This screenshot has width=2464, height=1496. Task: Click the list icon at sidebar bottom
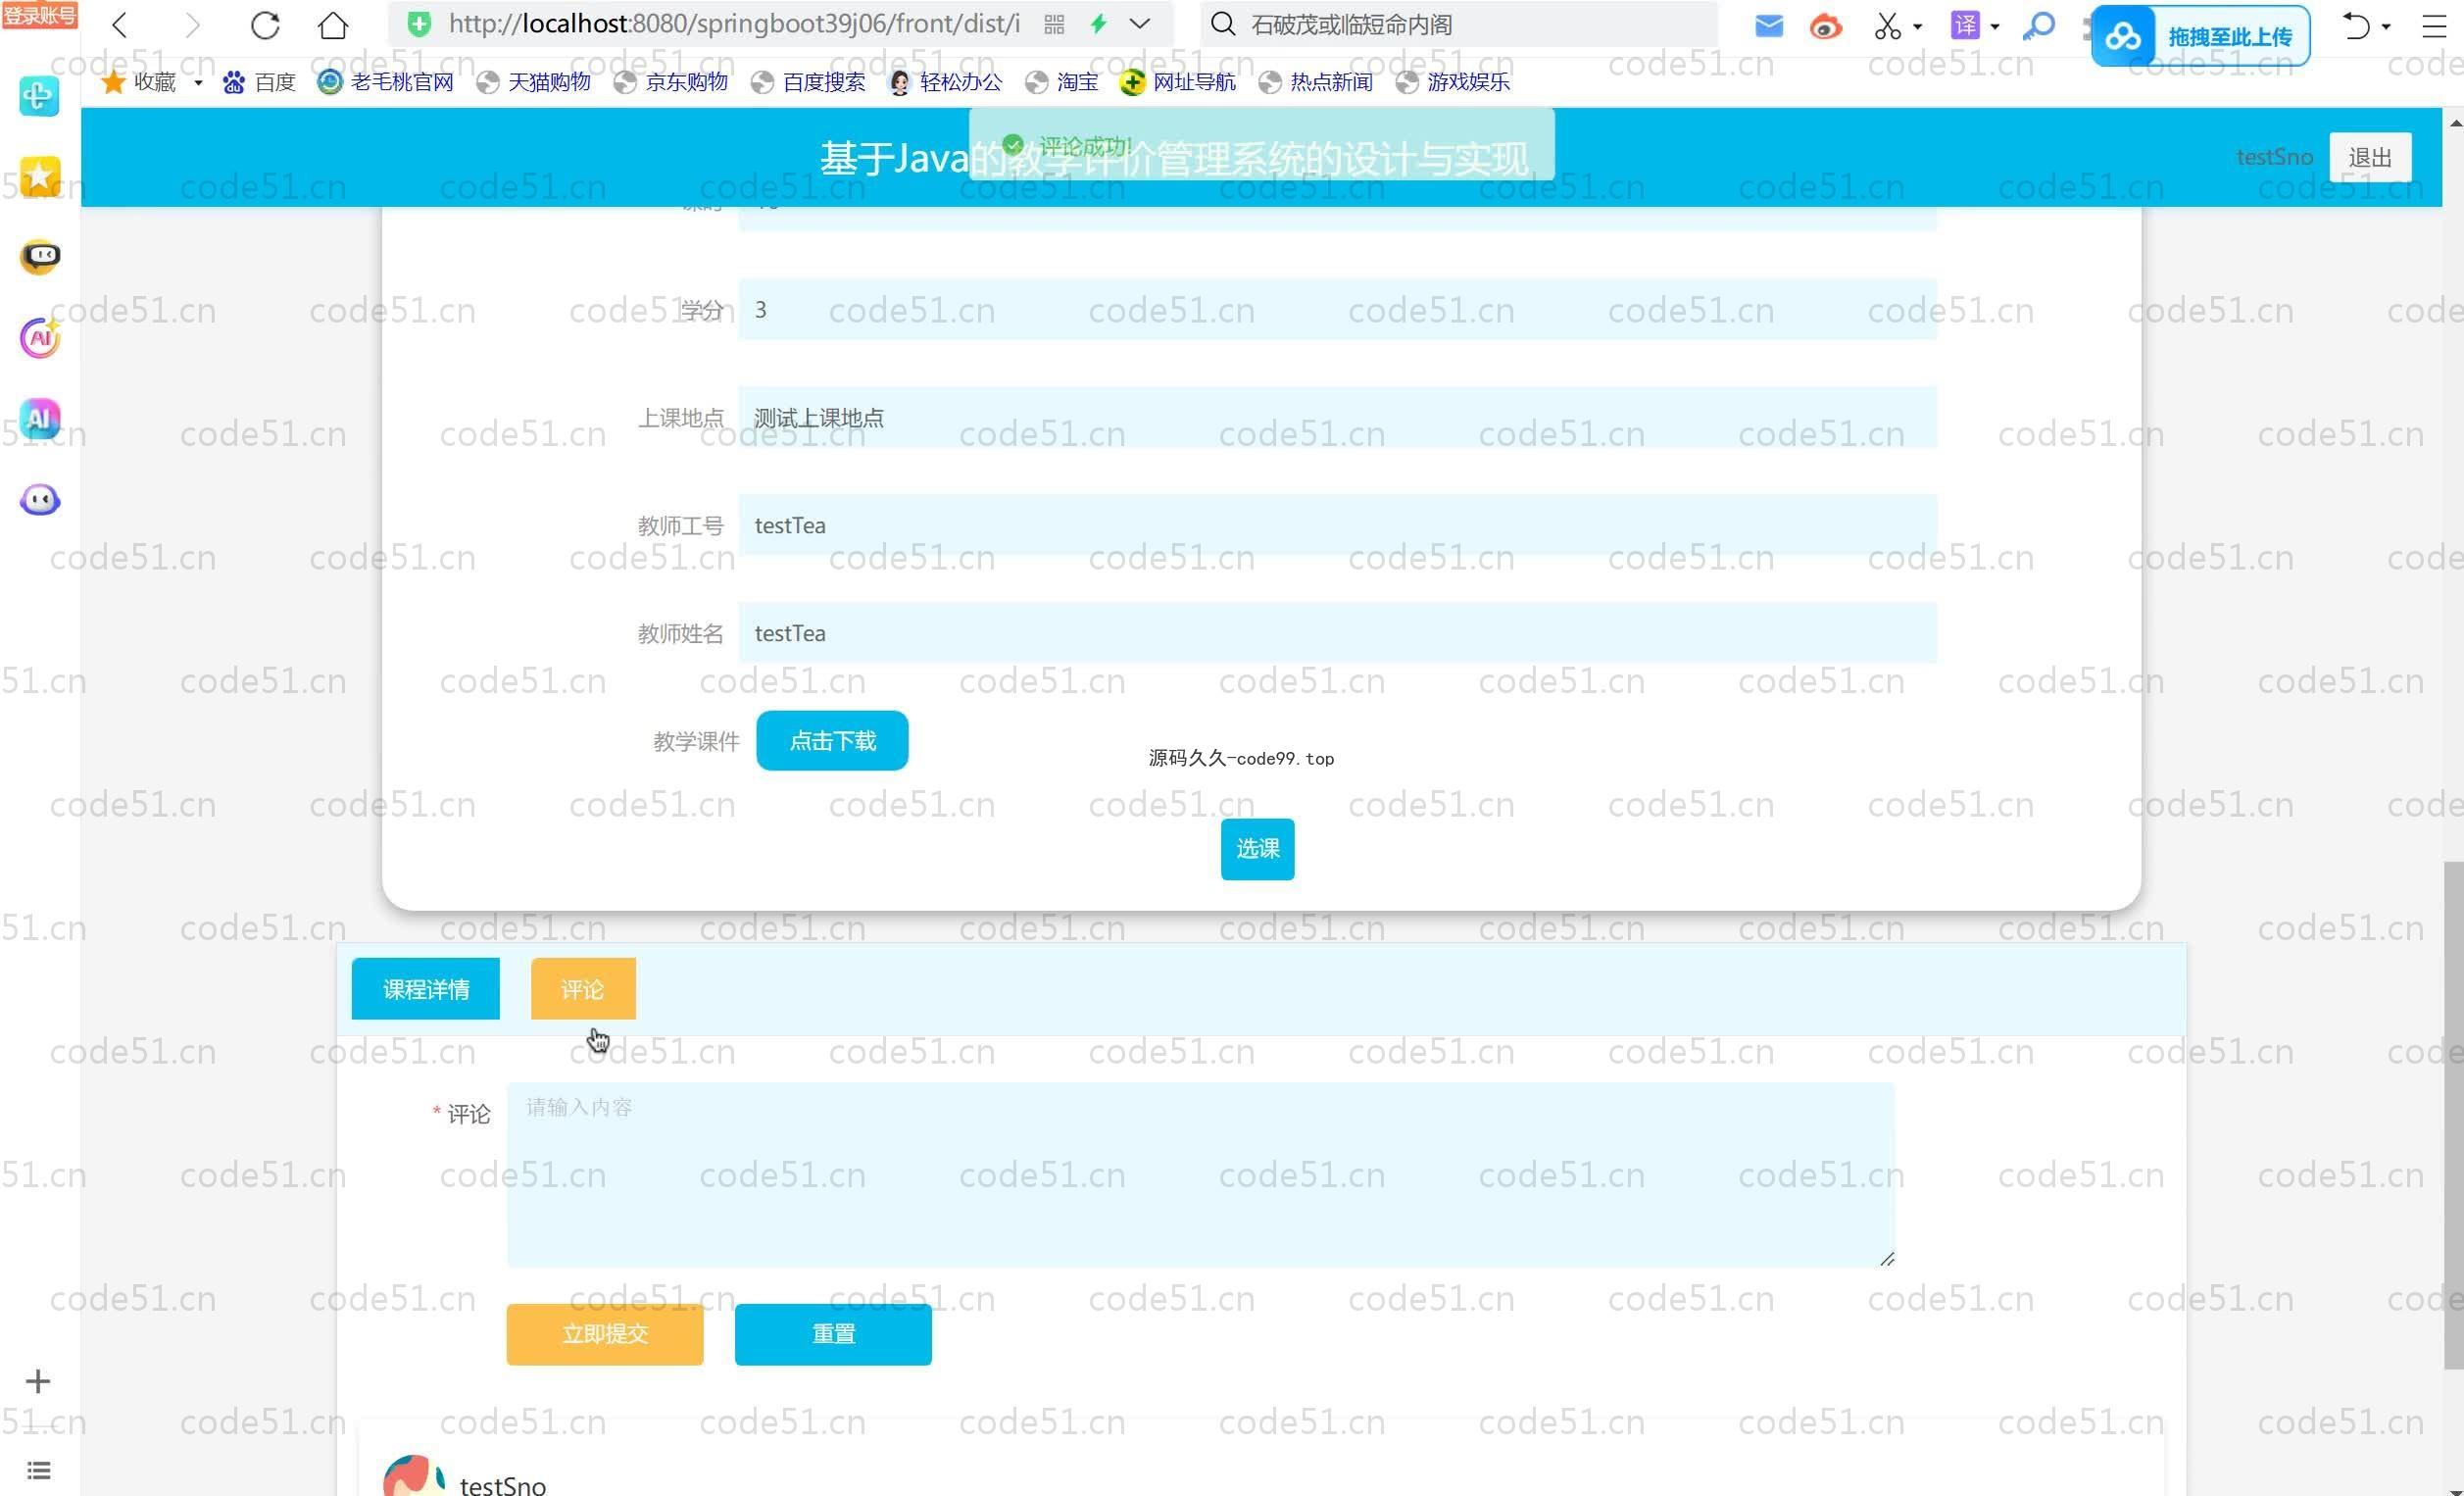point(38,1470)
